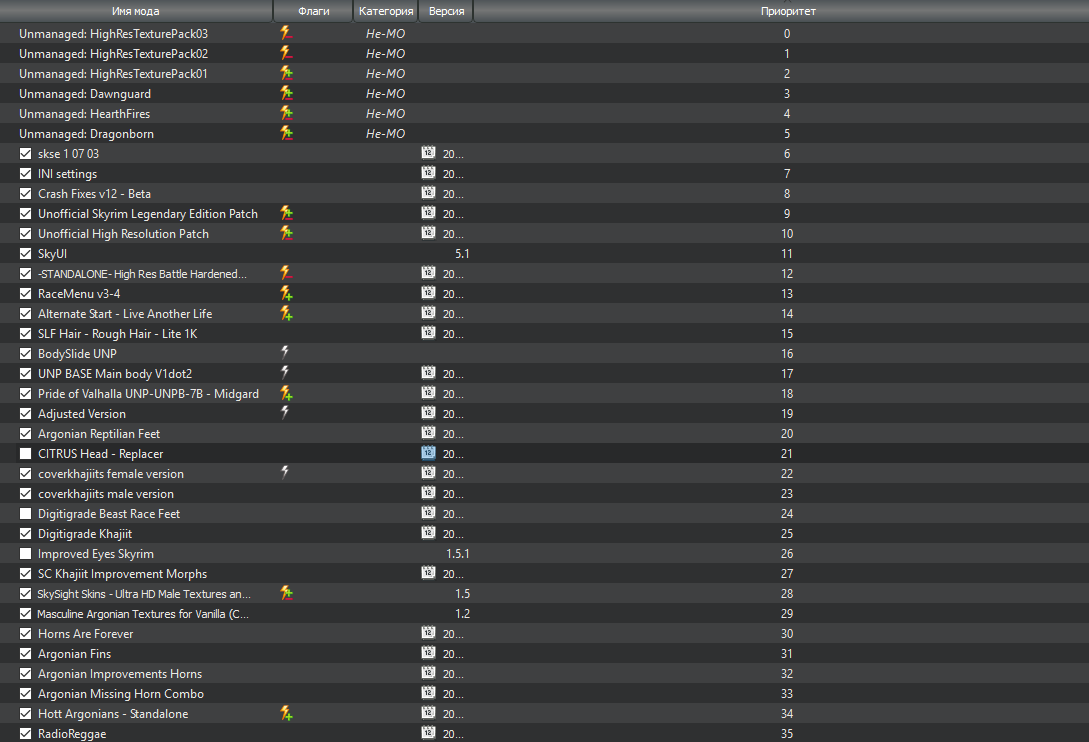The width and height of the screenshot is (1089, 742).
Task: Click the Improved Eyes Skyrim version 1.5.1
Action: tap(458, 554)
